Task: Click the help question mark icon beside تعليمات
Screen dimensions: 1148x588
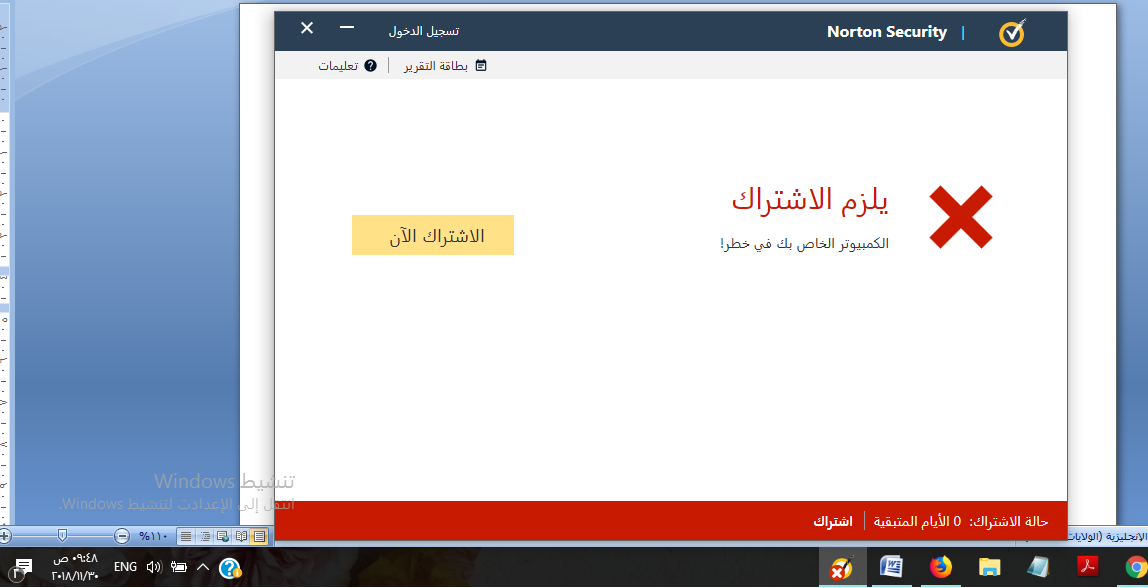Action: pos(370,66)
